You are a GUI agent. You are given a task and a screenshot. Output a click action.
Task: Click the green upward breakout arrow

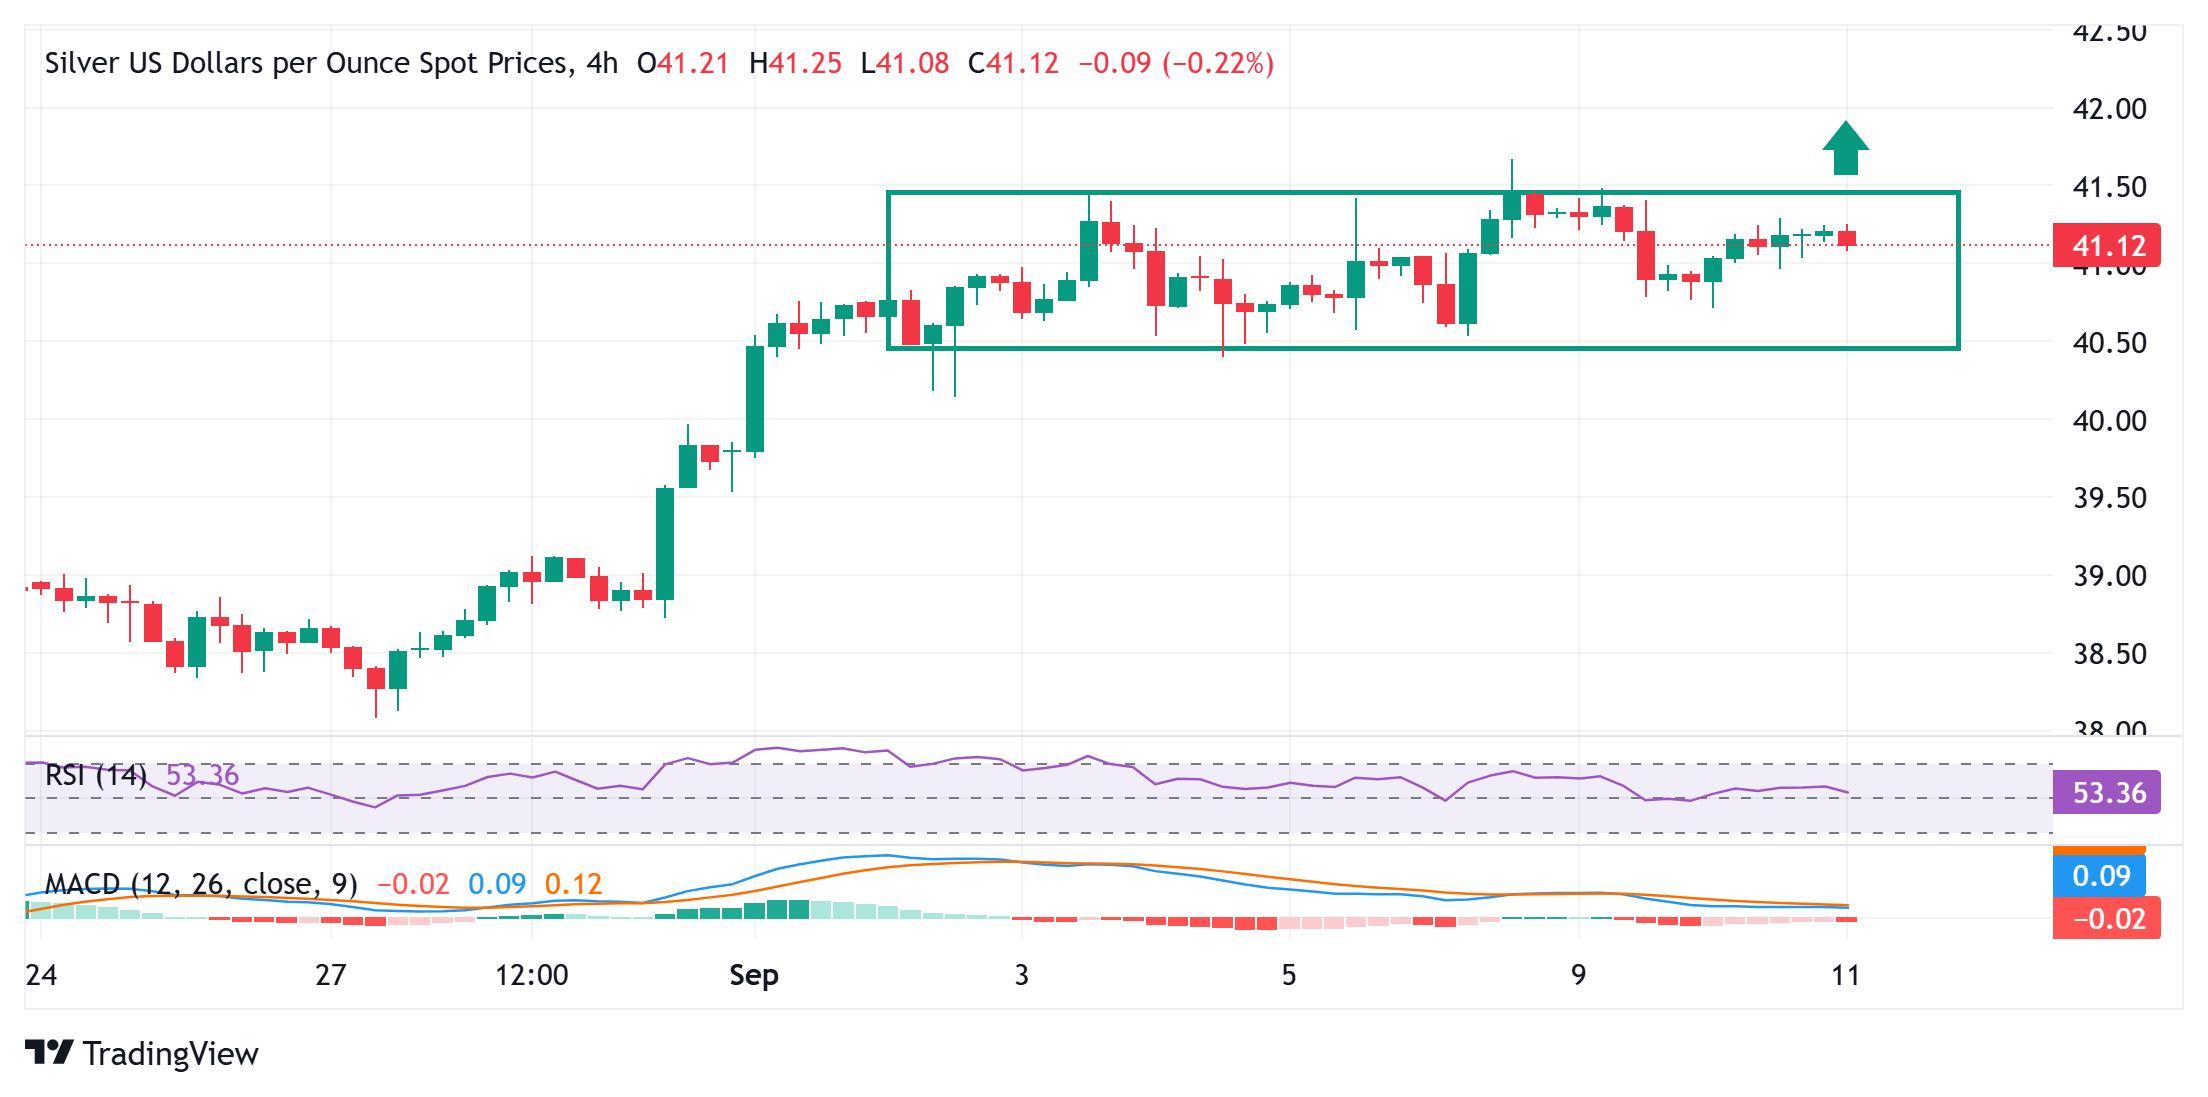1845,148
